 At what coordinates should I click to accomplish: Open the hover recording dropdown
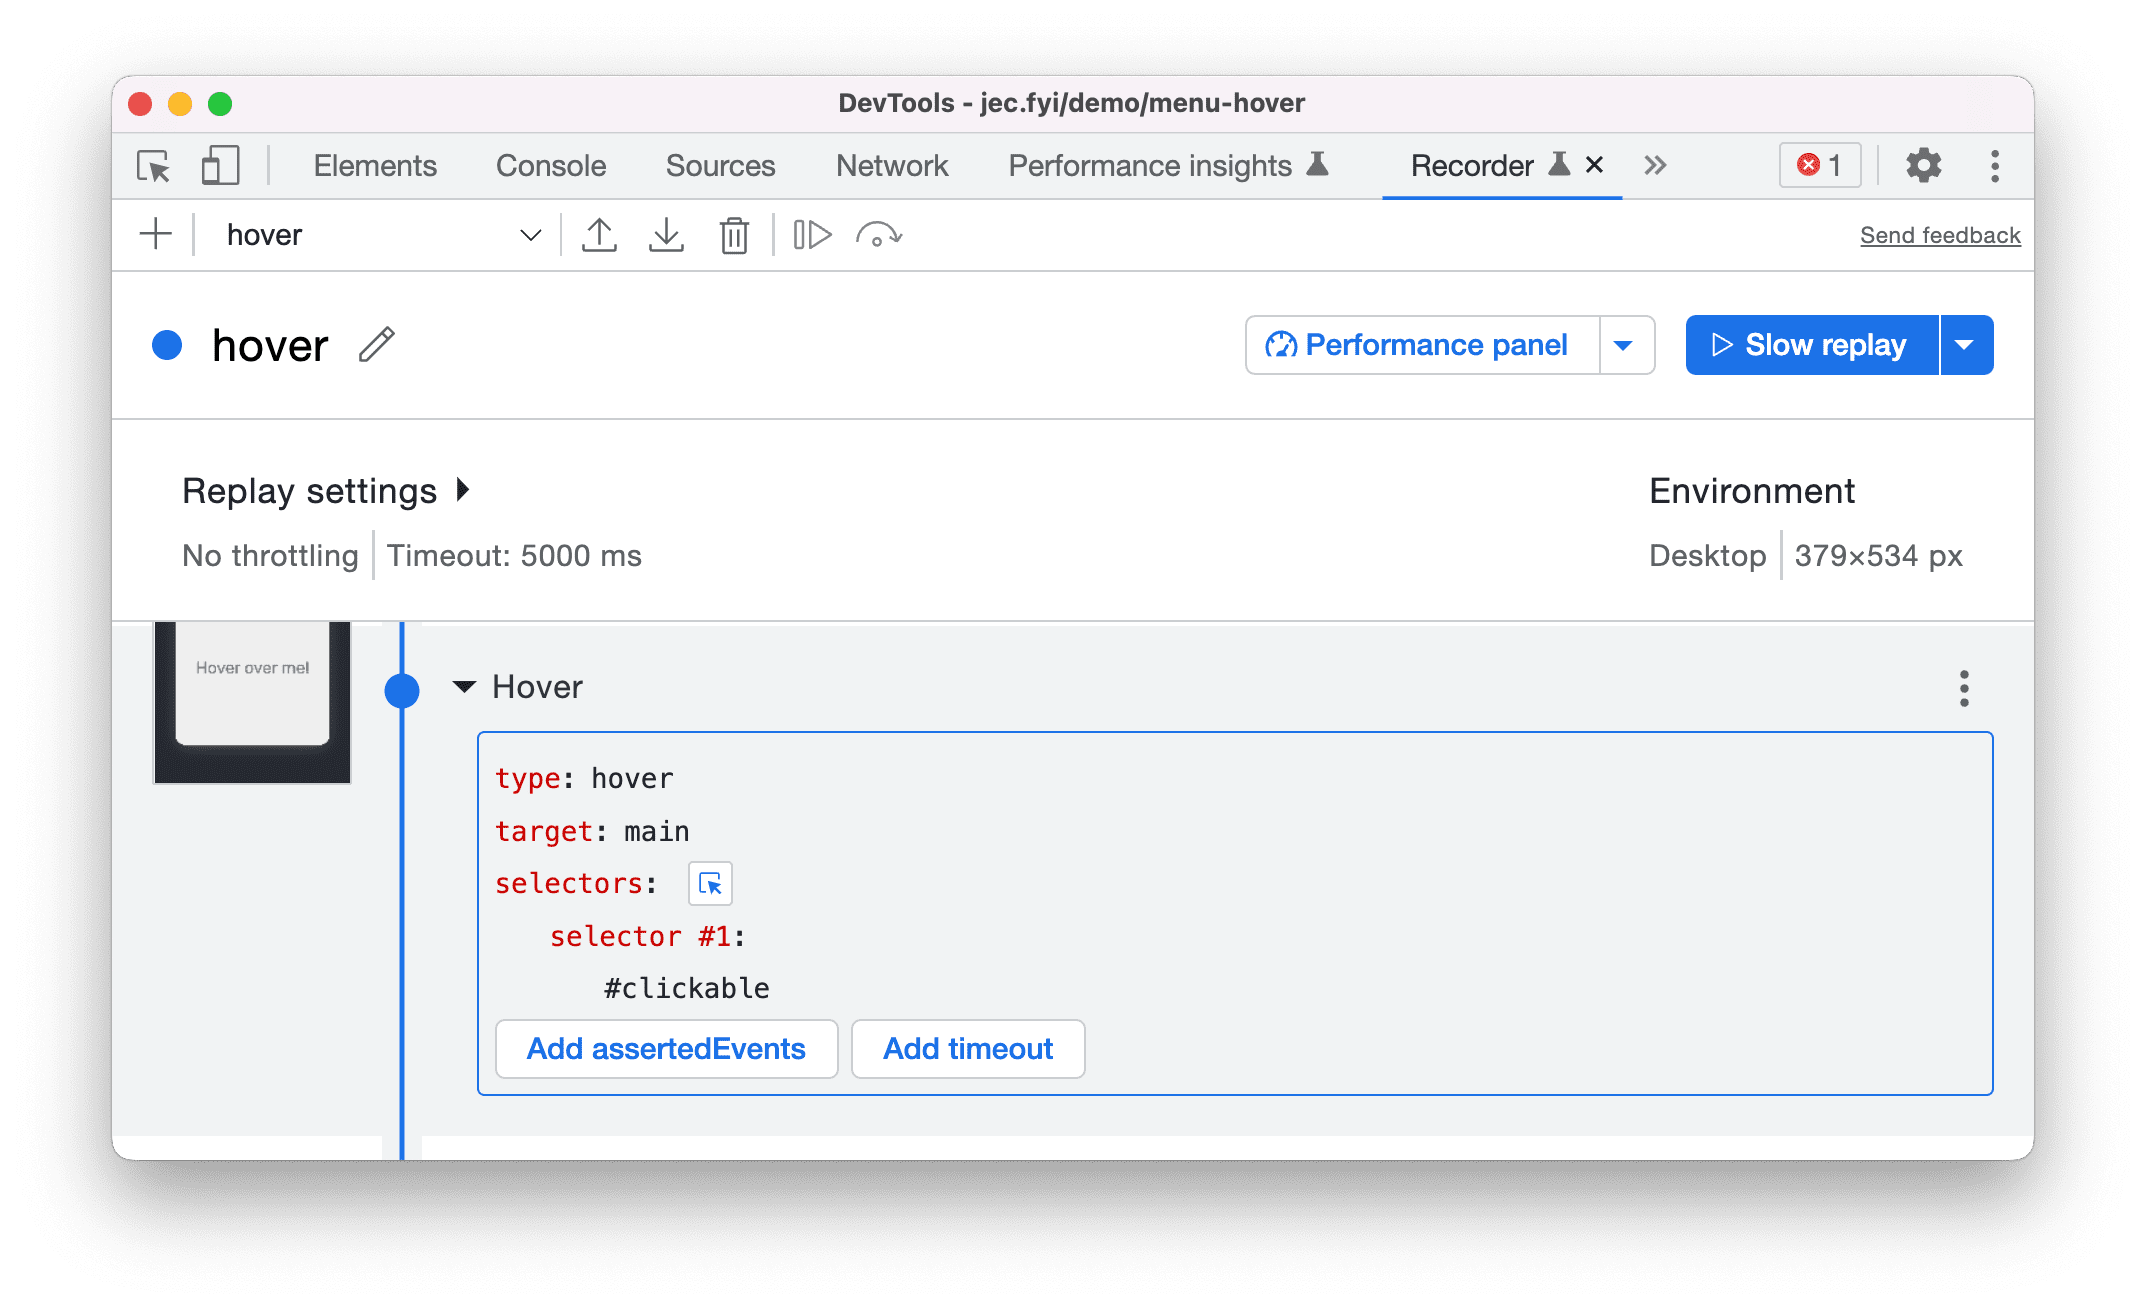[x=533, y=233]
